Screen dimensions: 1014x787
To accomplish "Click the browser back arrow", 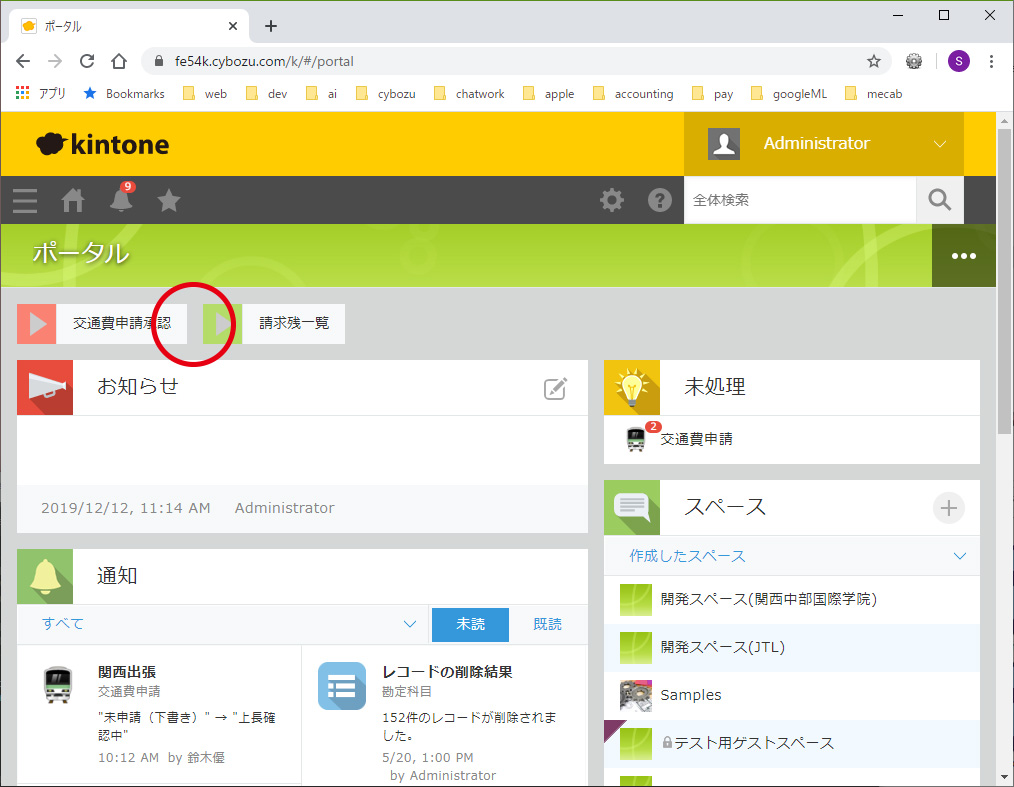I will point(23,61).
